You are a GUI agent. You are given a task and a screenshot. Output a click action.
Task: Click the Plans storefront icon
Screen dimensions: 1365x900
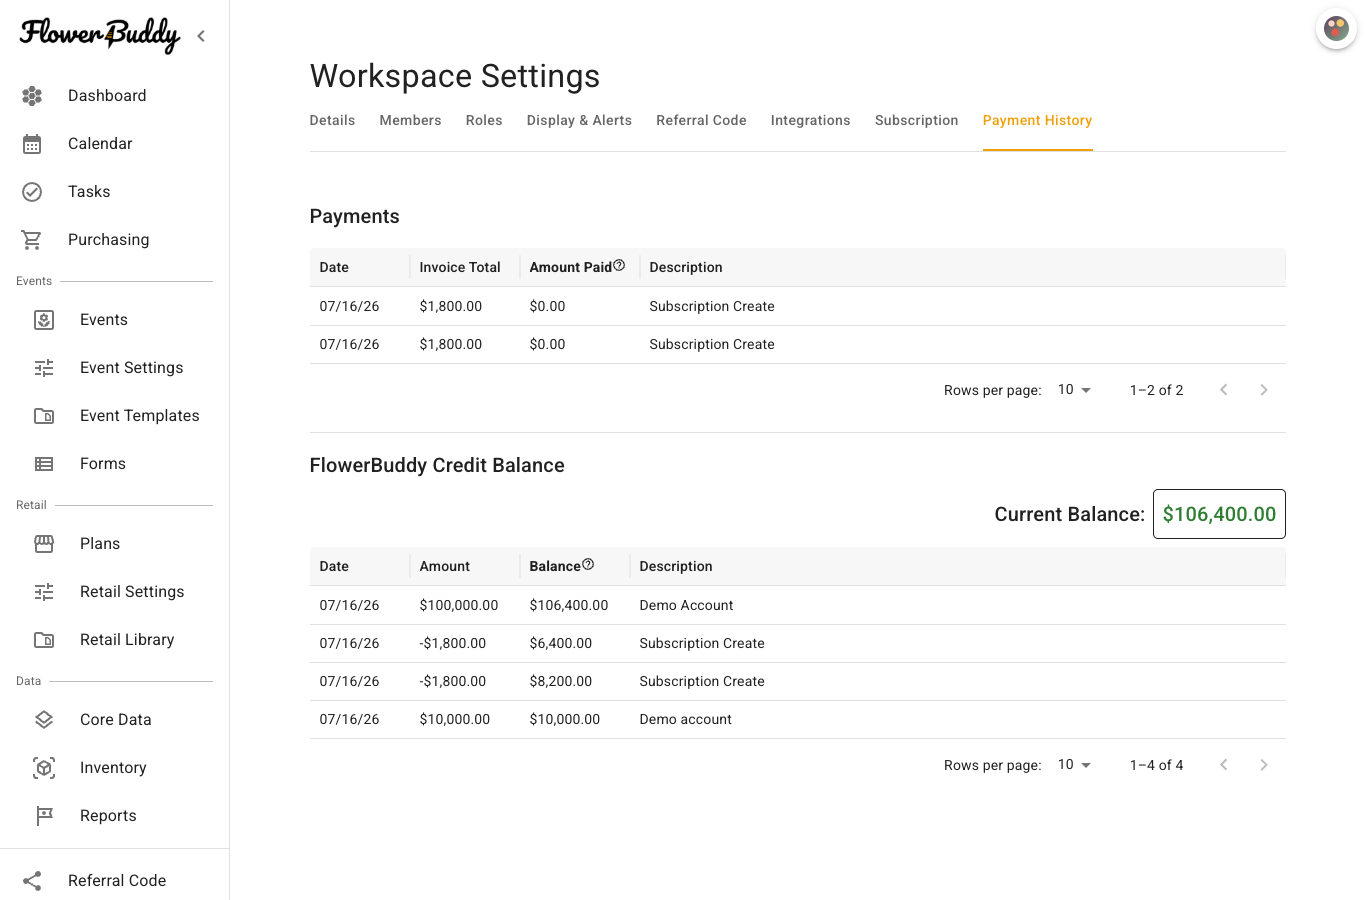pos(44,544)
